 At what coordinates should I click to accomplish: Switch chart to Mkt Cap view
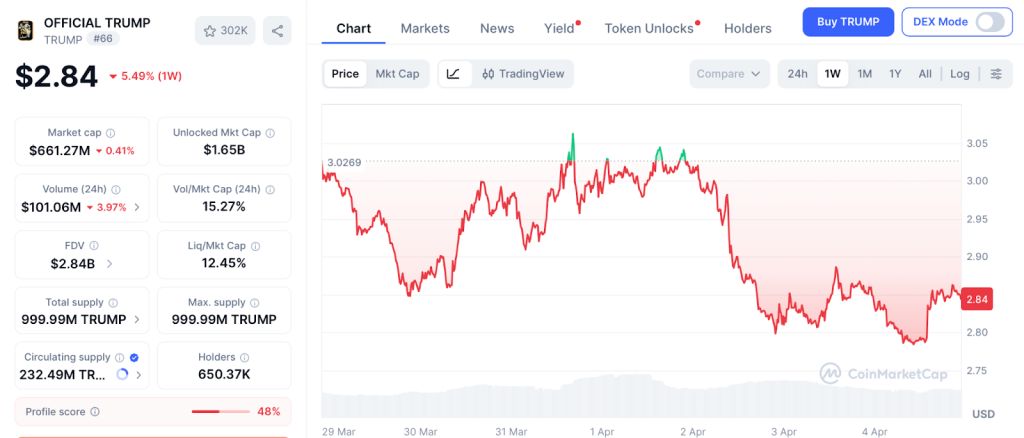coord(397,74)
